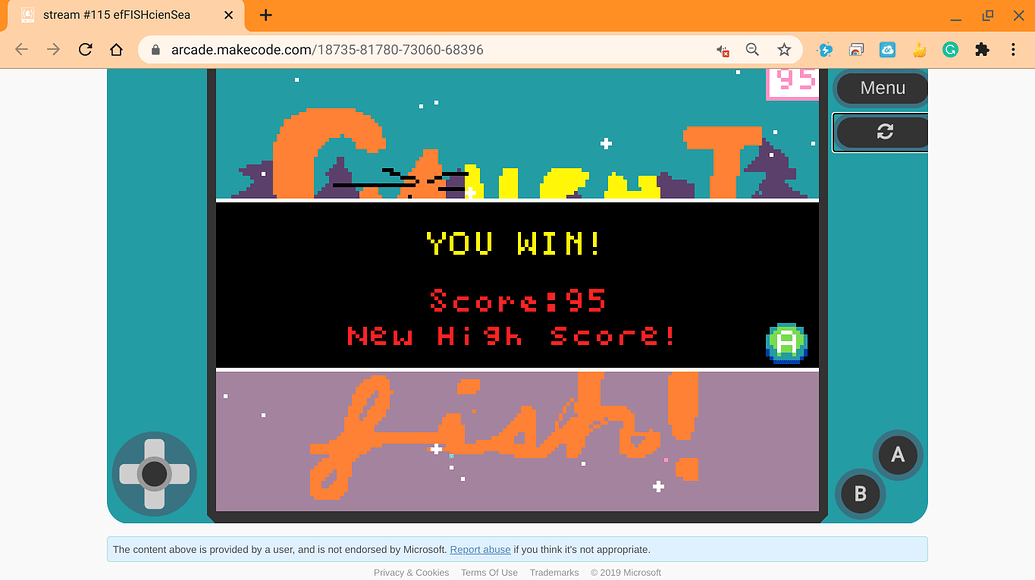The height and width of the screenshot is (580, 1035).
Task: Open page zoom via the magnifier icon
Action: point(752,48)
